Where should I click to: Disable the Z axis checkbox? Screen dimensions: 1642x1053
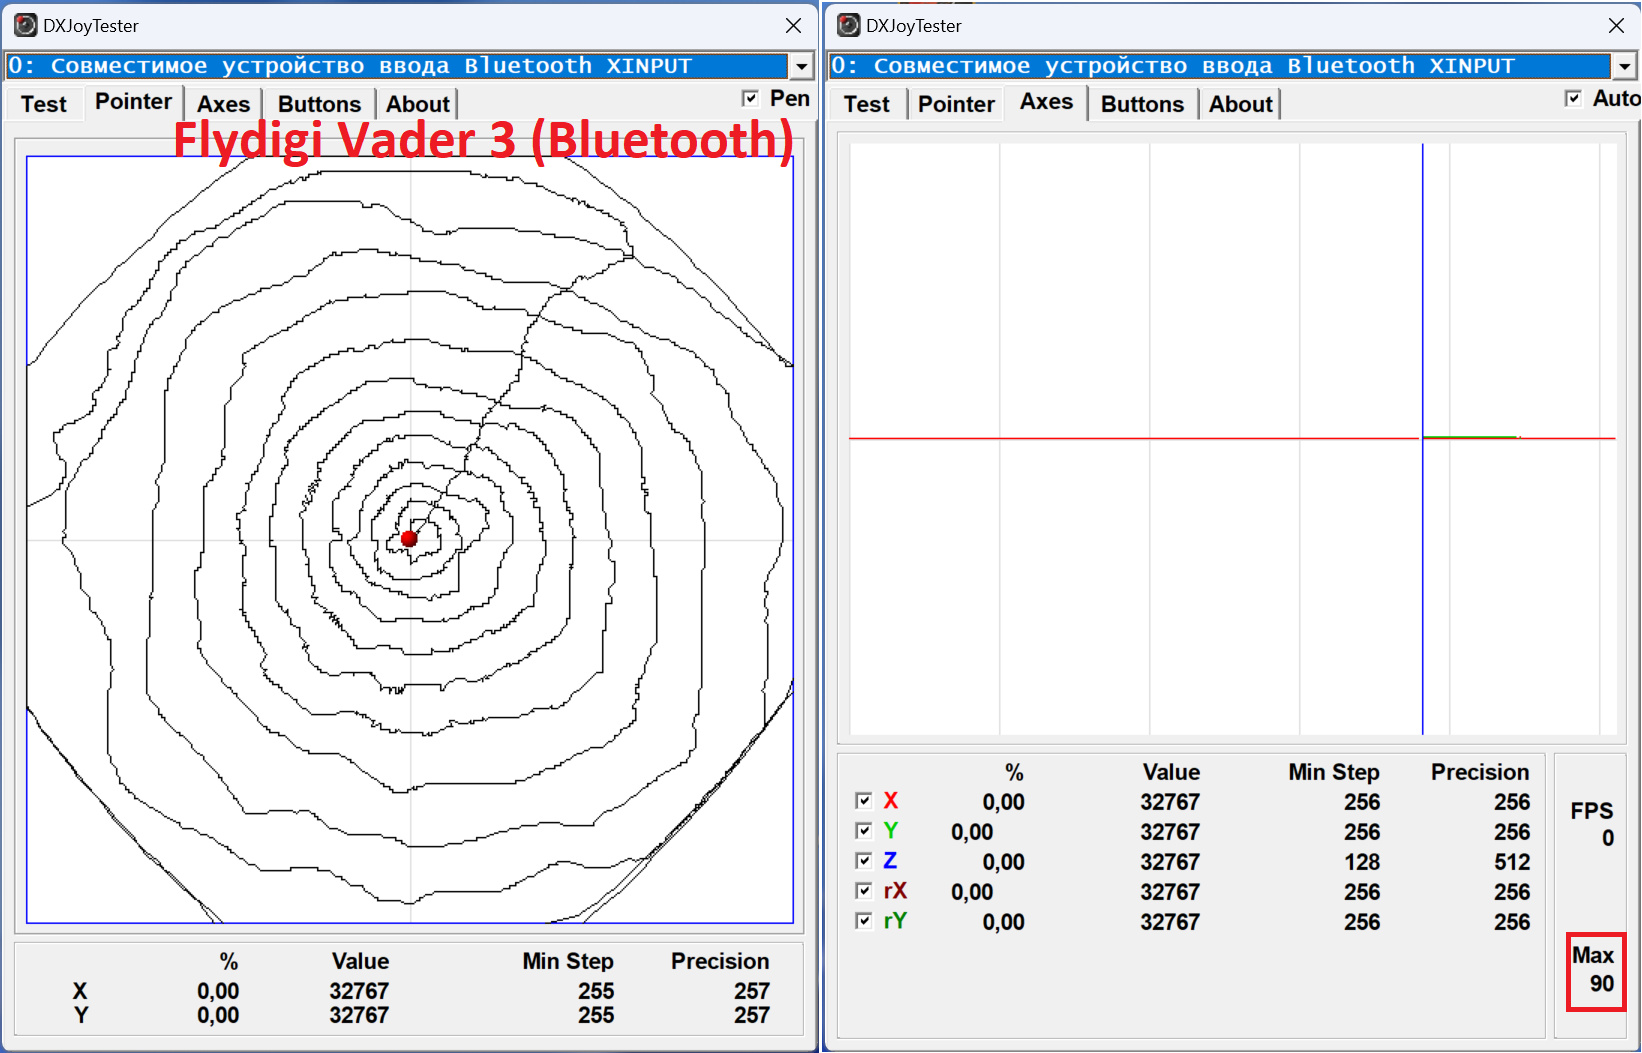pos(864,861)
